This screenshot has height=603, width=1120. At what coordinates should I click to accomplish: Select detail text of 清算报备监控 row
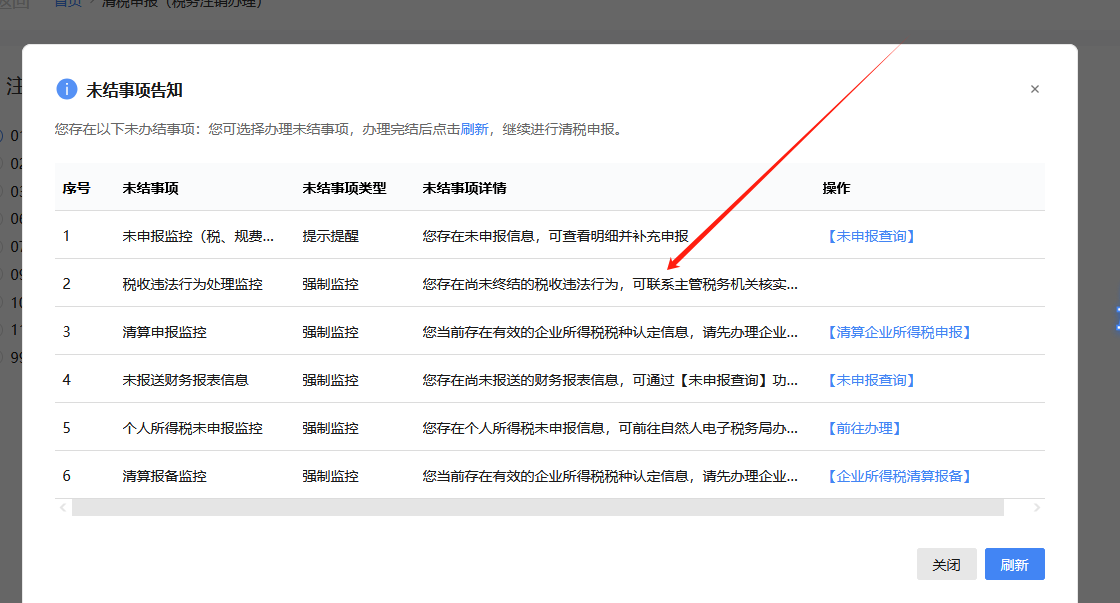coord(610,476)
